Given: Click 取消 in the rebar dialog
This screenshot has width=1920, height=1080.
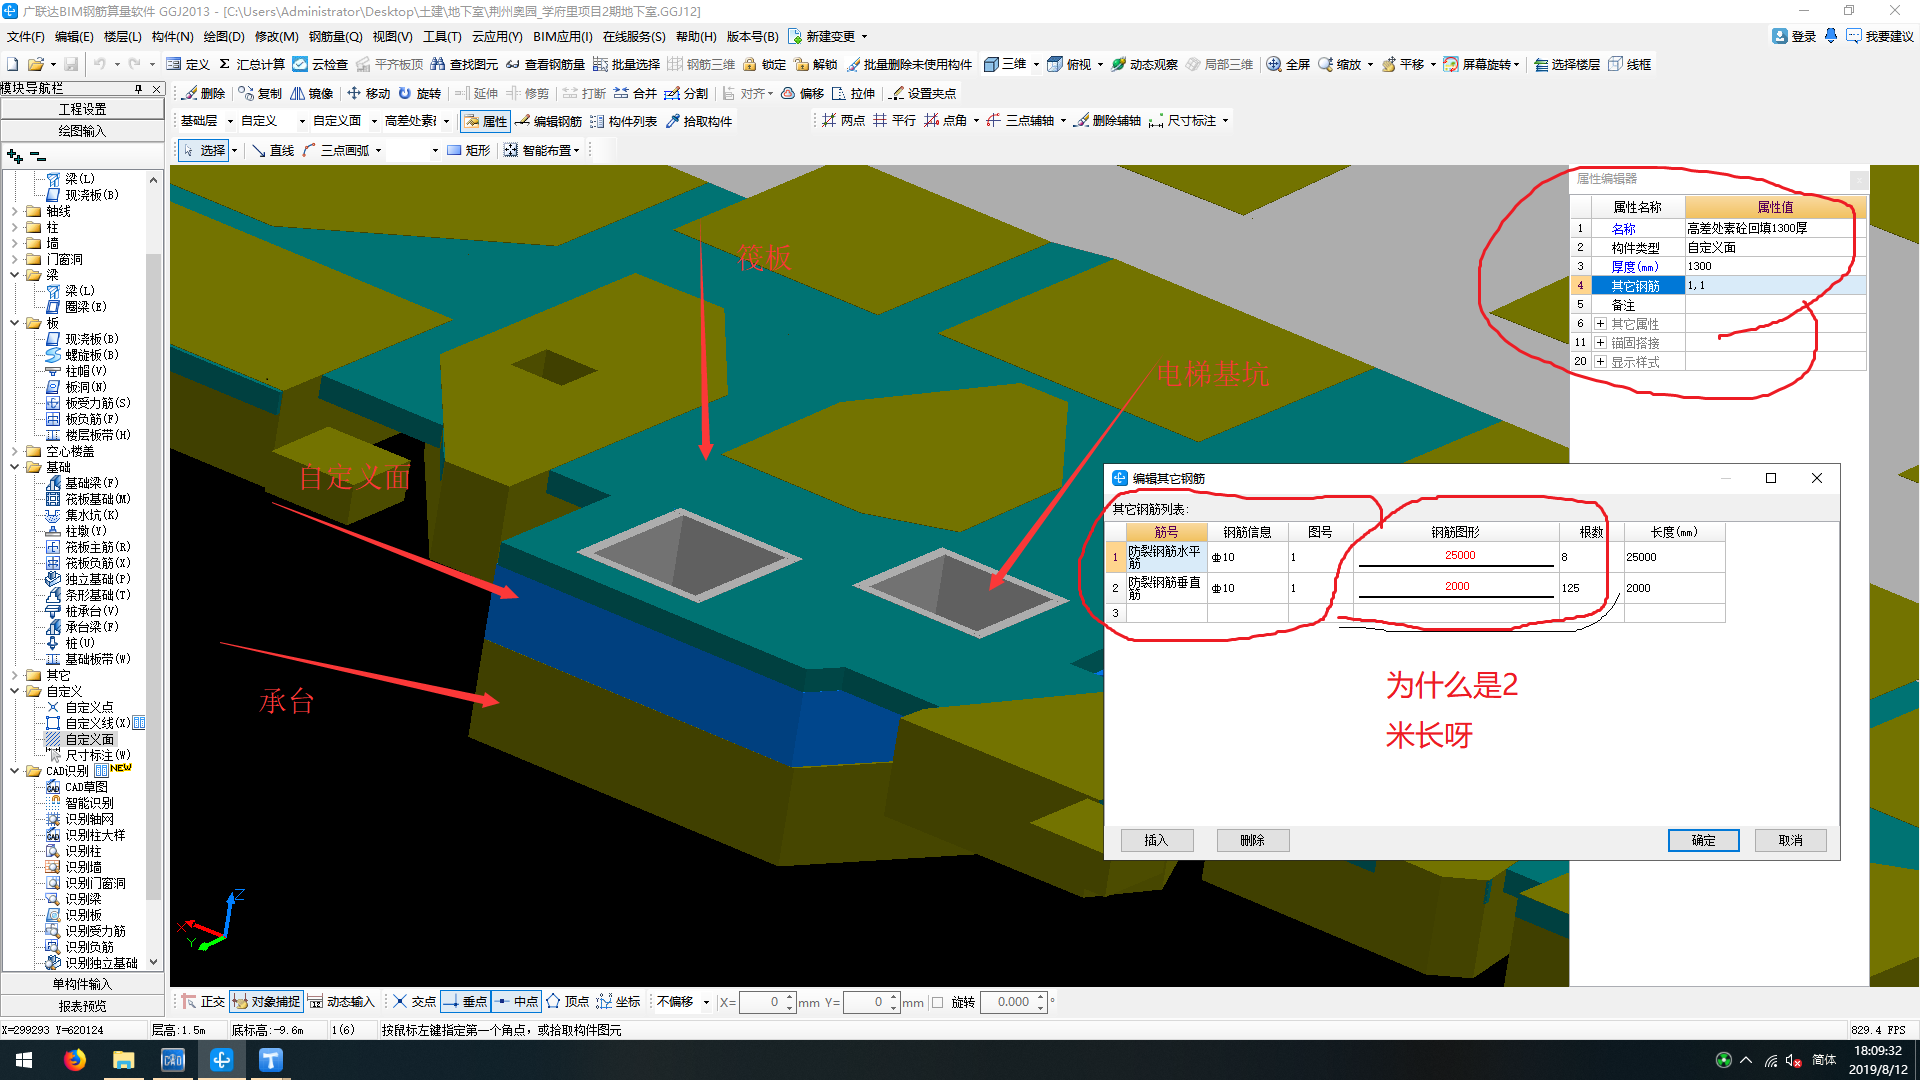Looking at the screenshot, I should pyautogui.click(x=1790, y=840).
